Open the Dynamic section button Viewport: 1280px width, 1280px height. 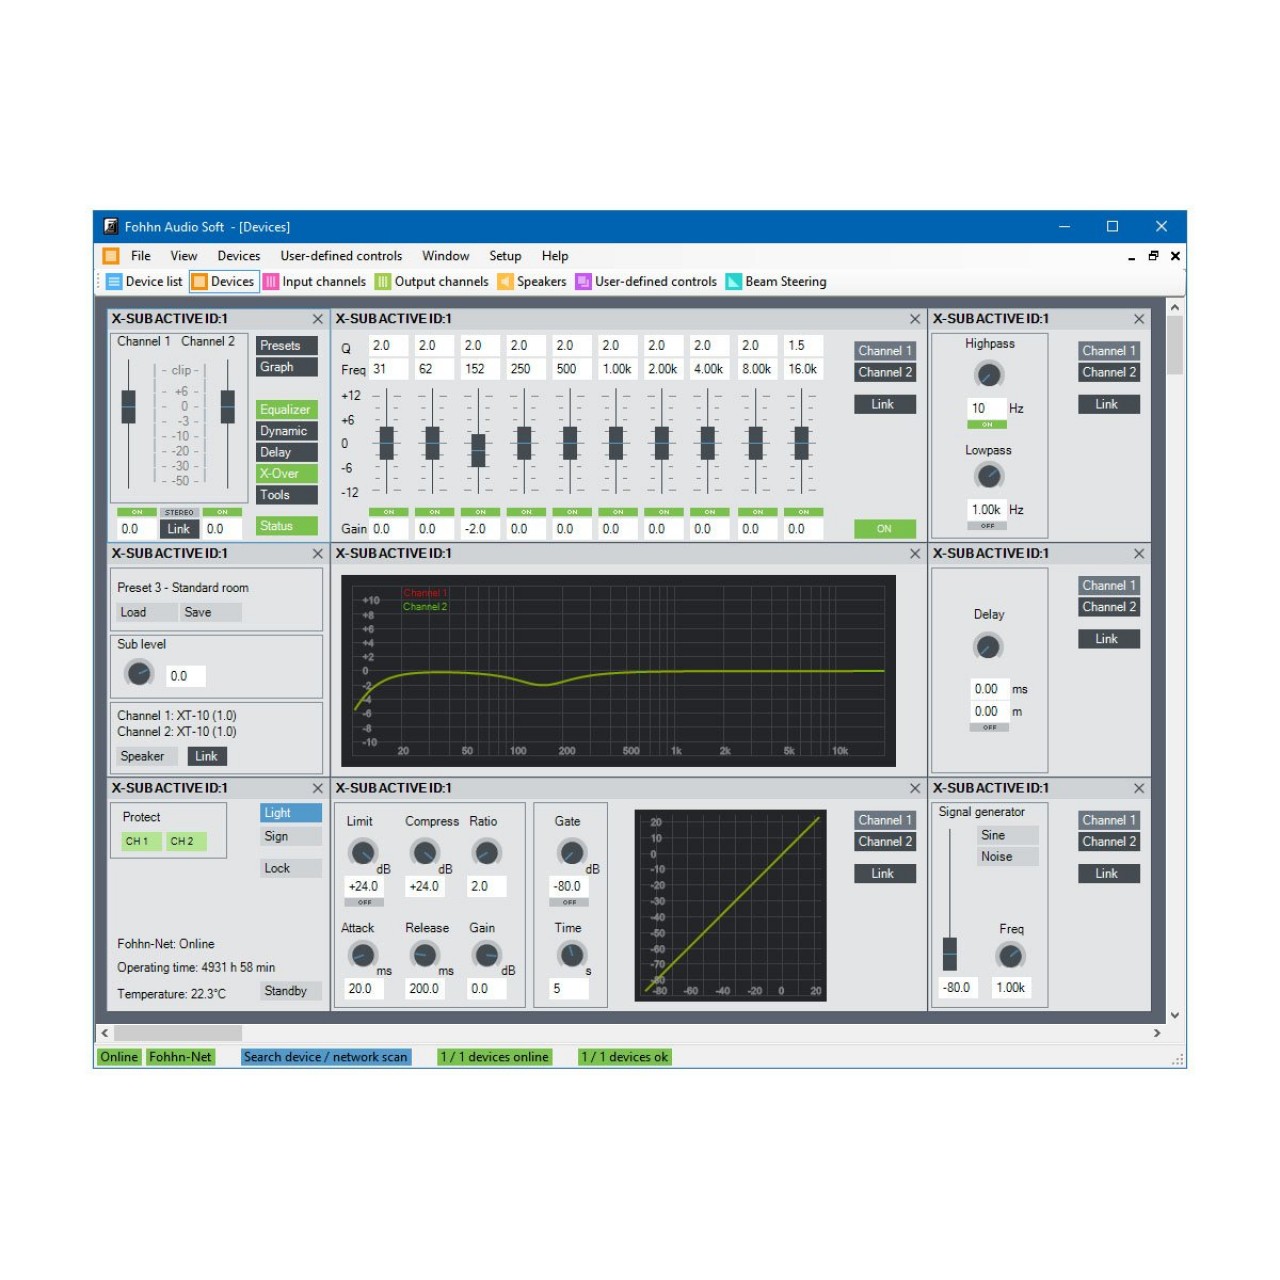tap(286, 431)
